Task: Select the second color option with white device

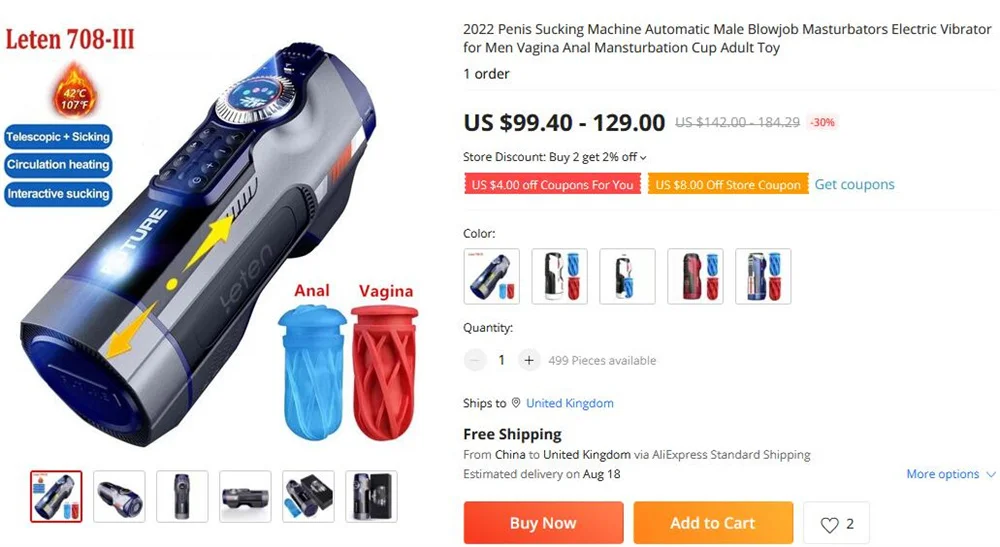Action: pos(559,276)
